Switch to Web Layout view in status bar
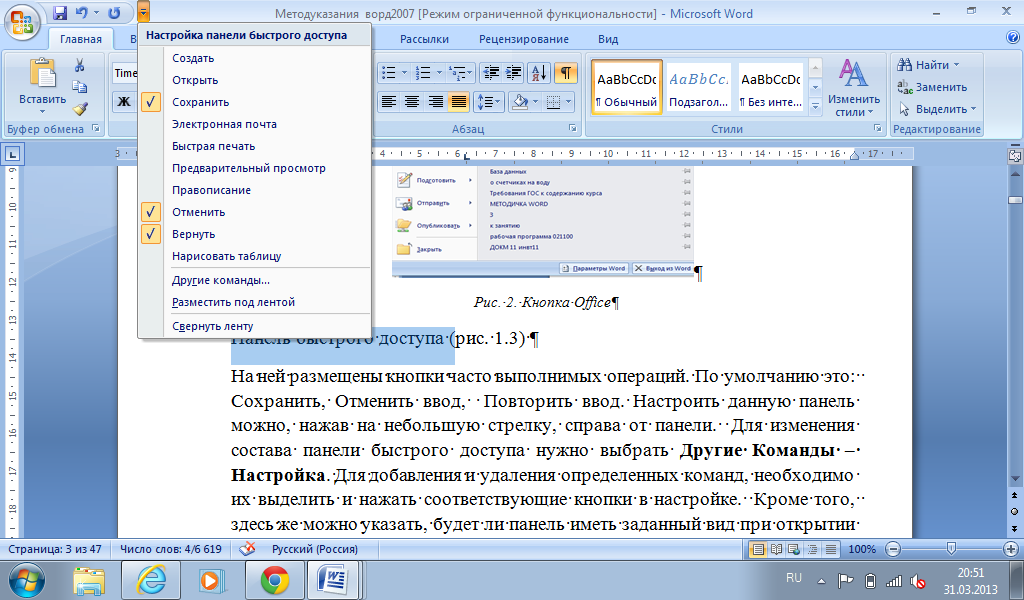 (x=793, y=549)
